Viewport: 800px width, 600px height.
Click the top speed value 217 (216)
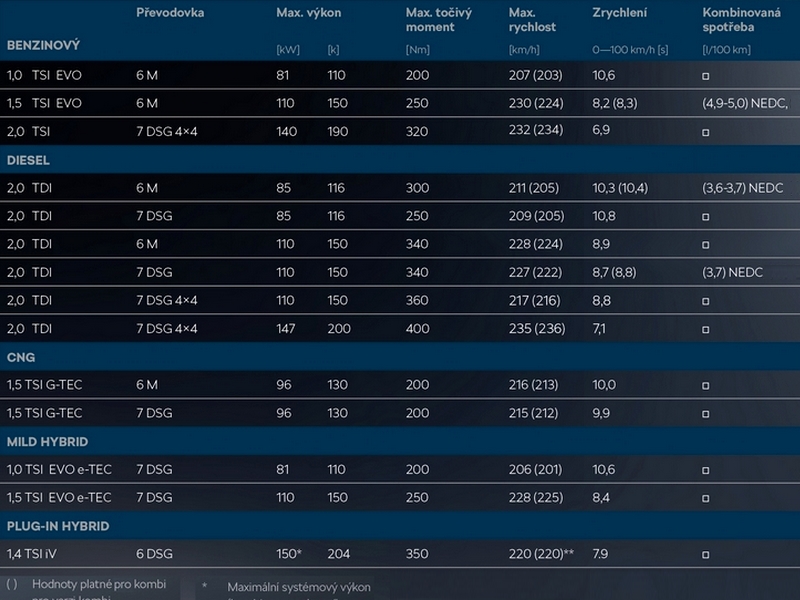[535, 301]
